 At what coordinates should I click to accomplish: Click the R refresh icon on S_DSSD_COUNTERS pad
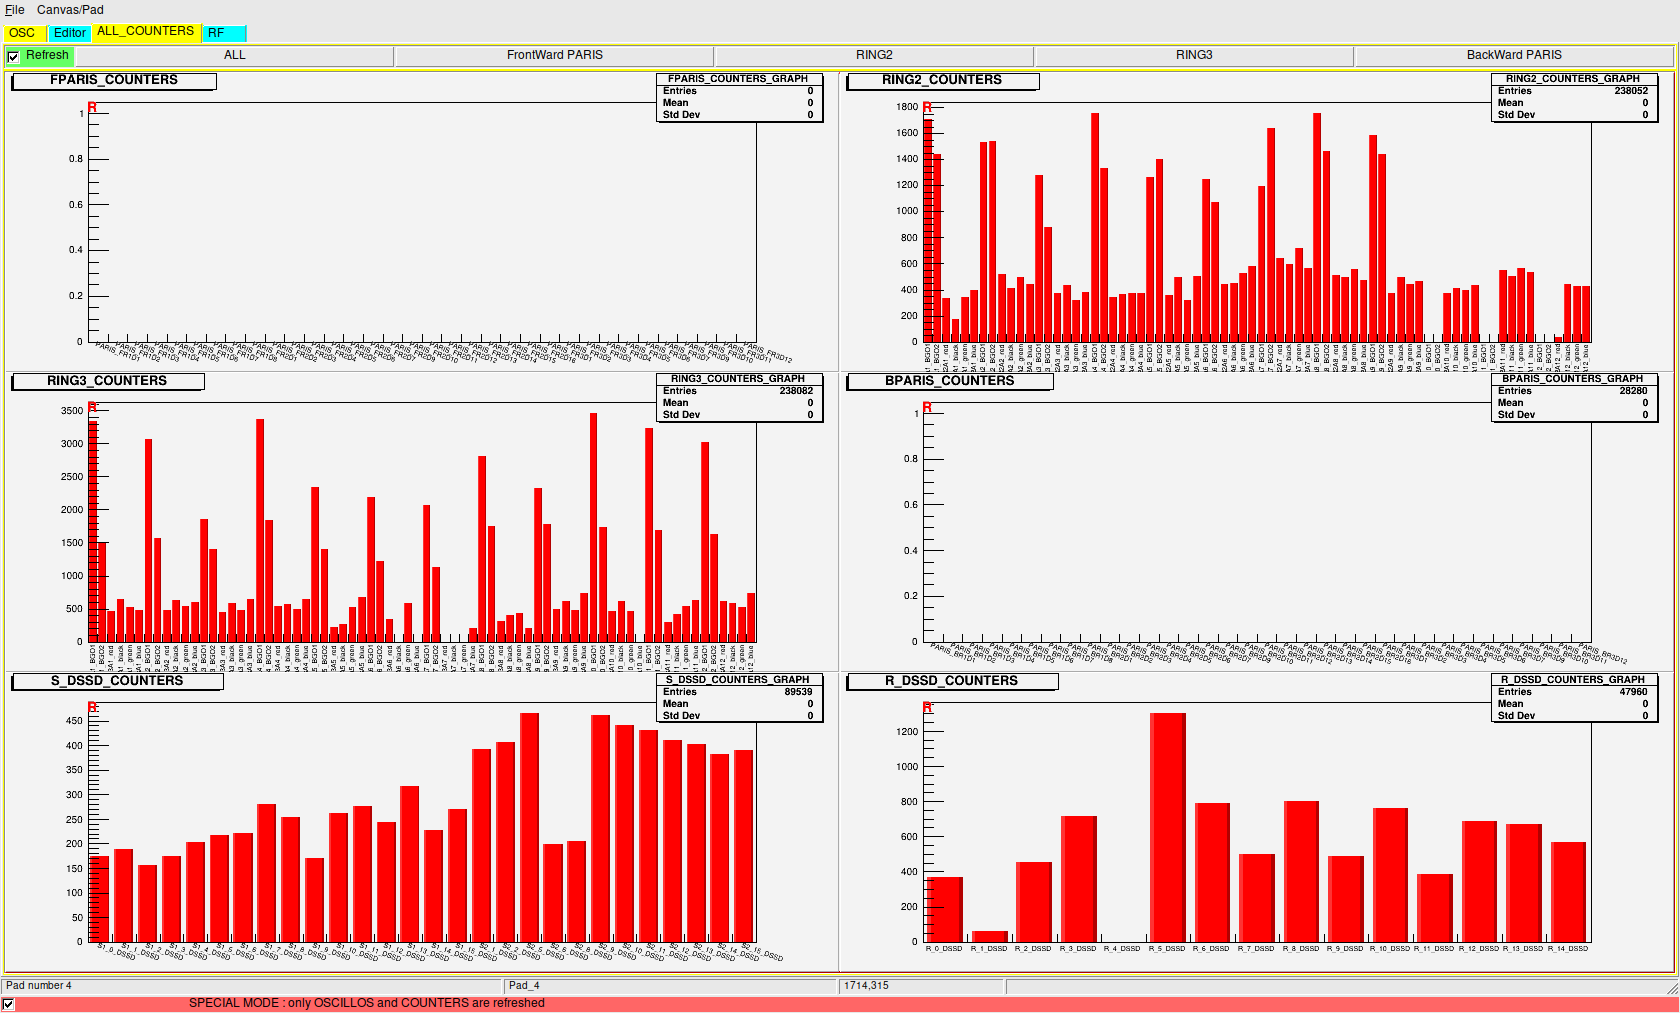(91, 705)
